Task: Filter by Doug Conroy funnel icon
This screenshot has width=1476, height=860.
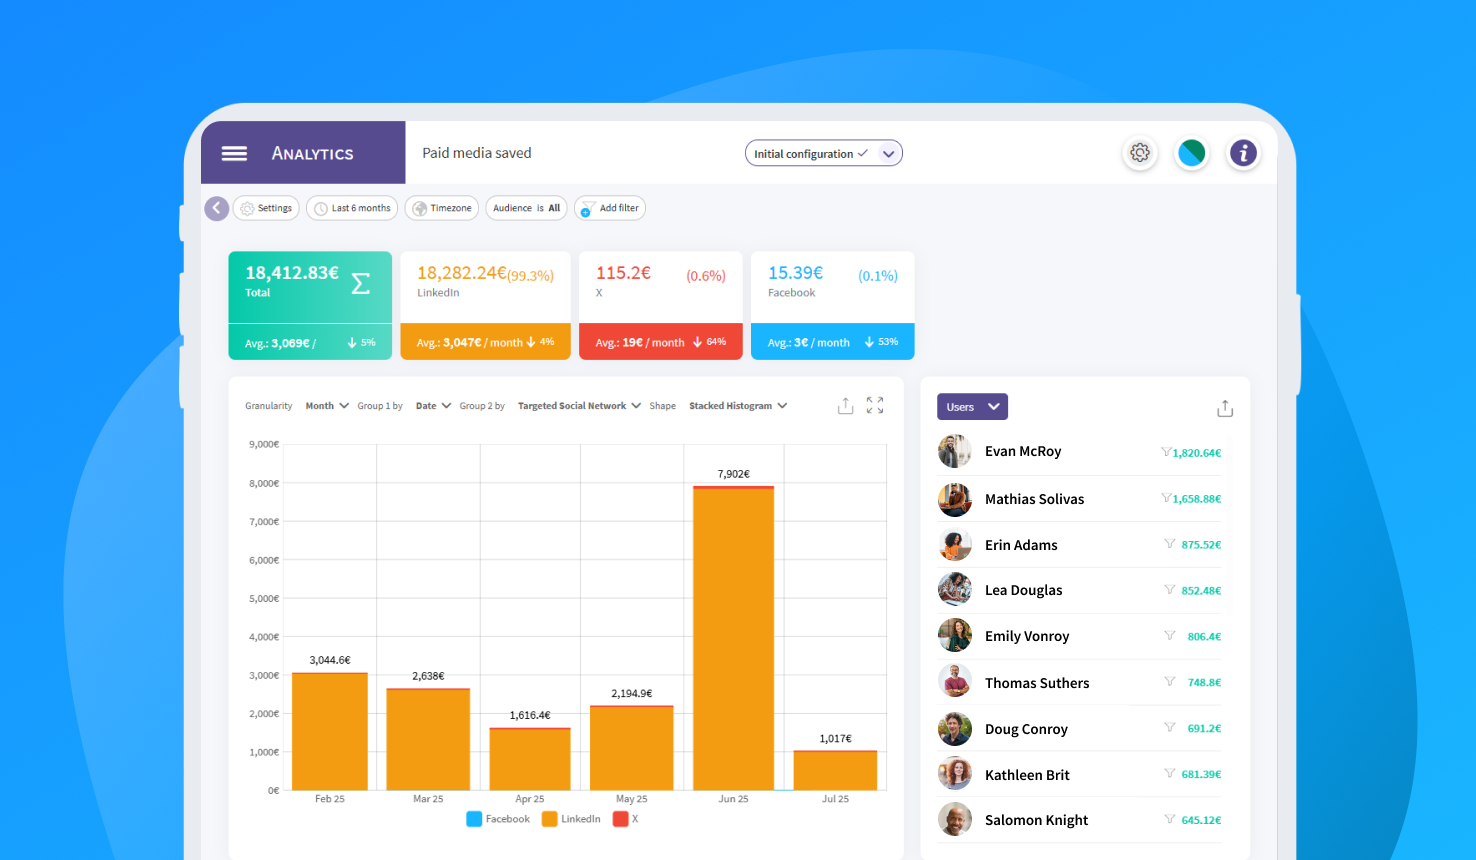Action: point(1170,727)
